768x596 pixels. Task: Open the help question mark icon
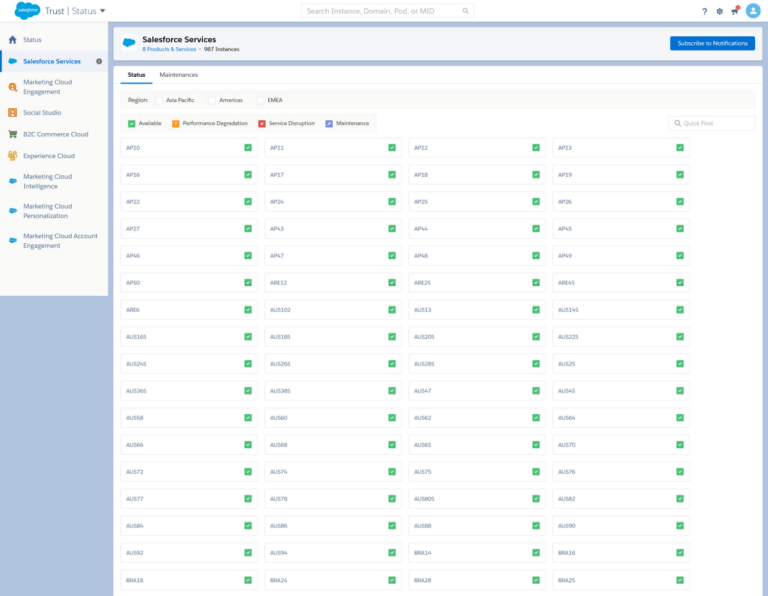tap(704, 11)
